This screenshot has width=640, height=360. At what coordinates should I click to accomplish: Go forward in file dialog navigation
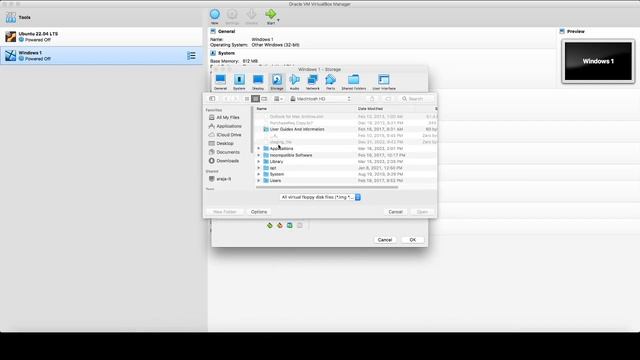[235, 99]
